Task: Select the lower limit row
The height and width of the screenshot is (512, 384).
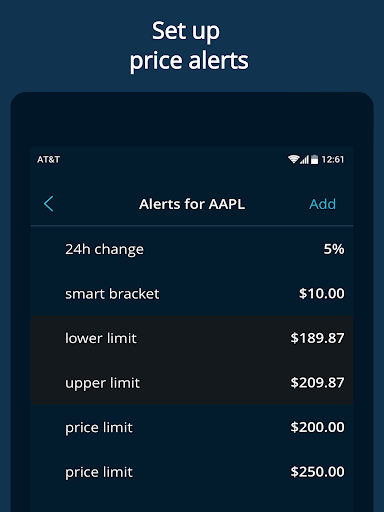Action: tap(192, 338)
